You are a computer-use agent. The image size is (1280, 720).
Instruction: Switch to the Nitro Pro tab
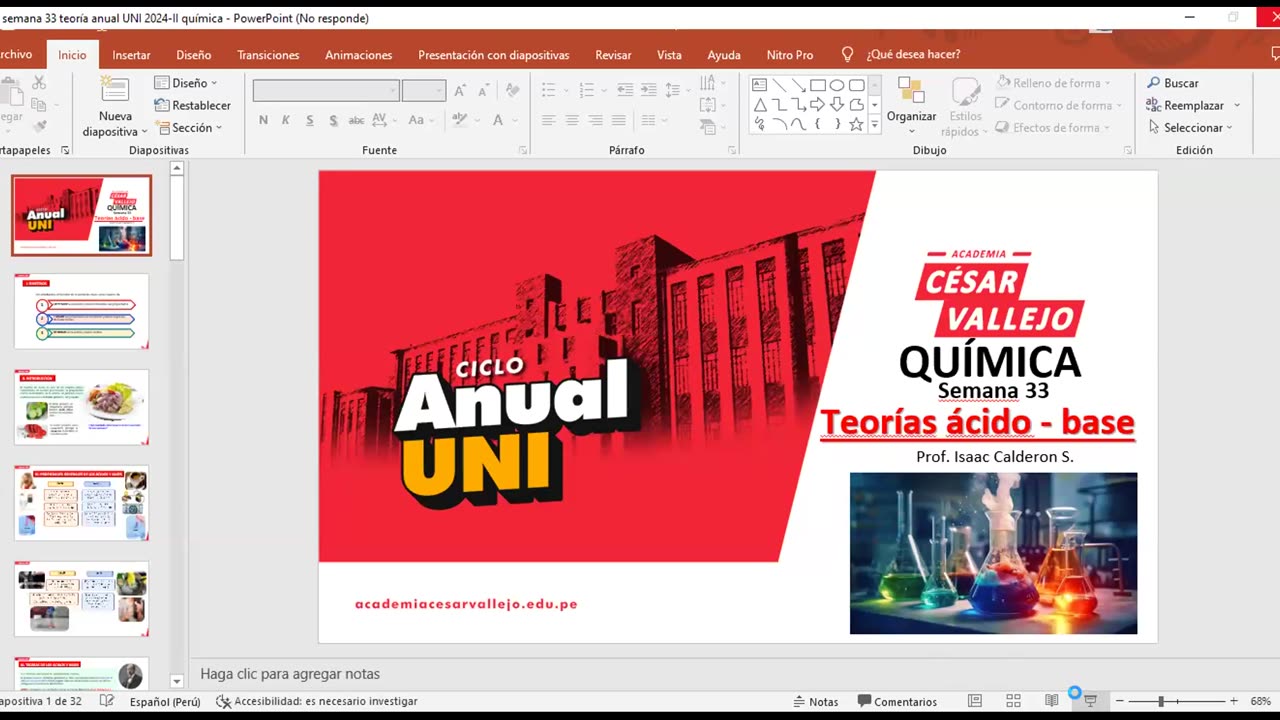(x=789, y=55)
